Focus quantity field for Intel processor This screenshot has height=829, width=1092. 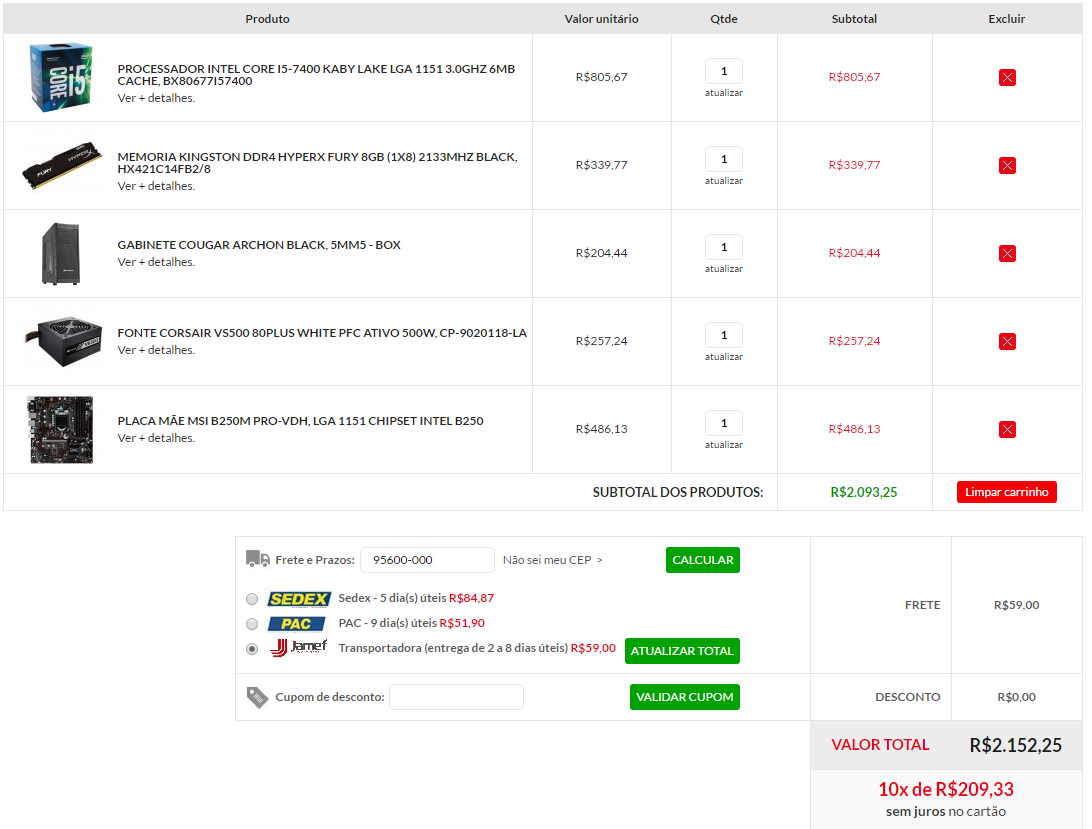(724, 71)
